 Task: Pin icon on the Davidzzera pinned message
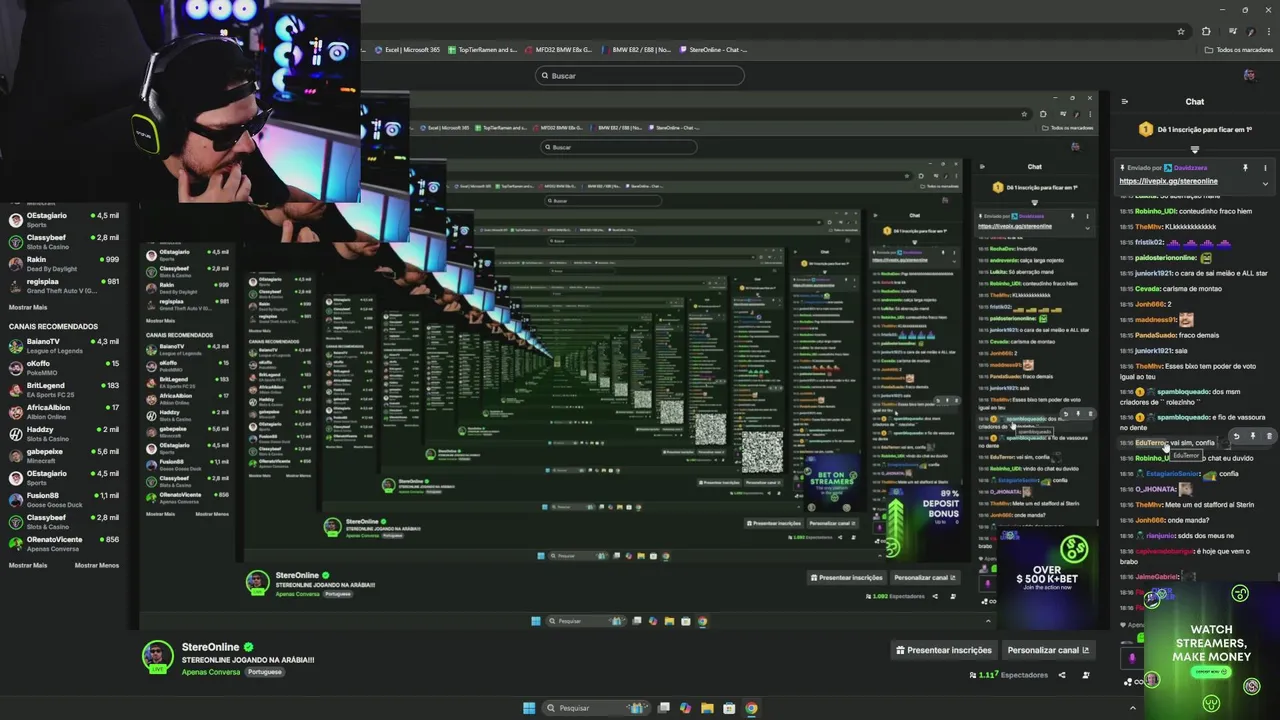(1245, 168)
